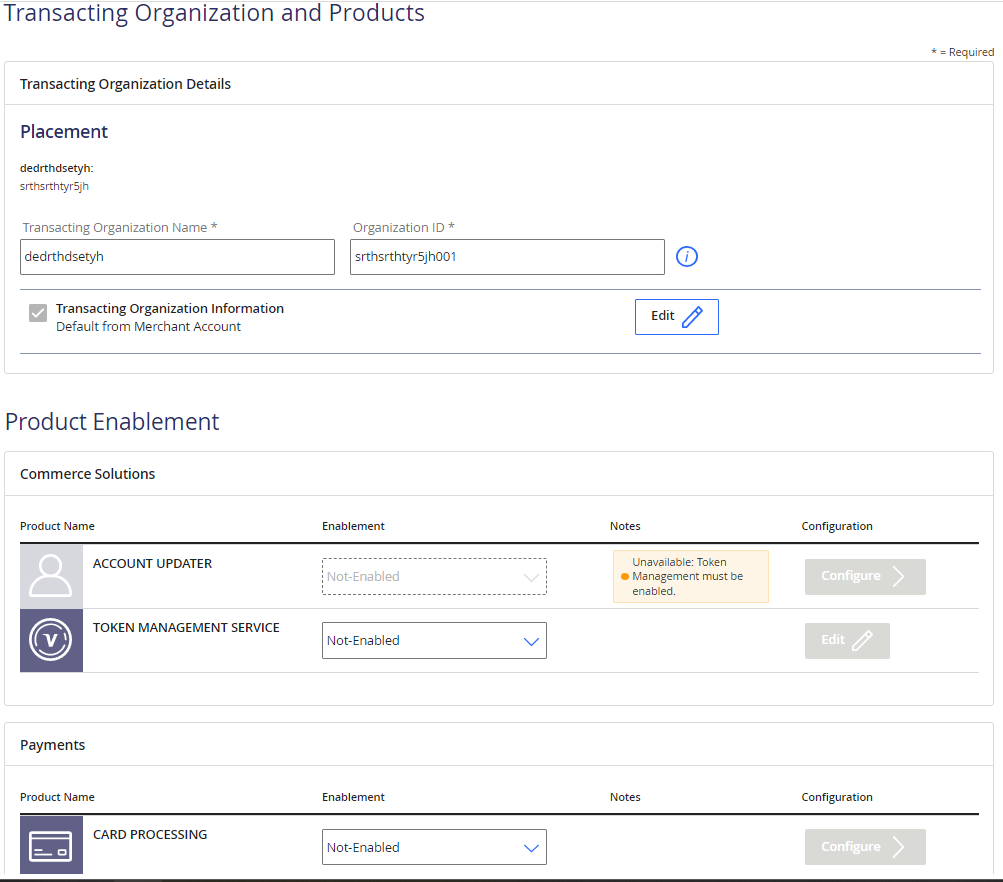Expand the Account Updater enablement dropdown
The height and width of the screenshot is (882, 1003).
(x=434, y=577)
